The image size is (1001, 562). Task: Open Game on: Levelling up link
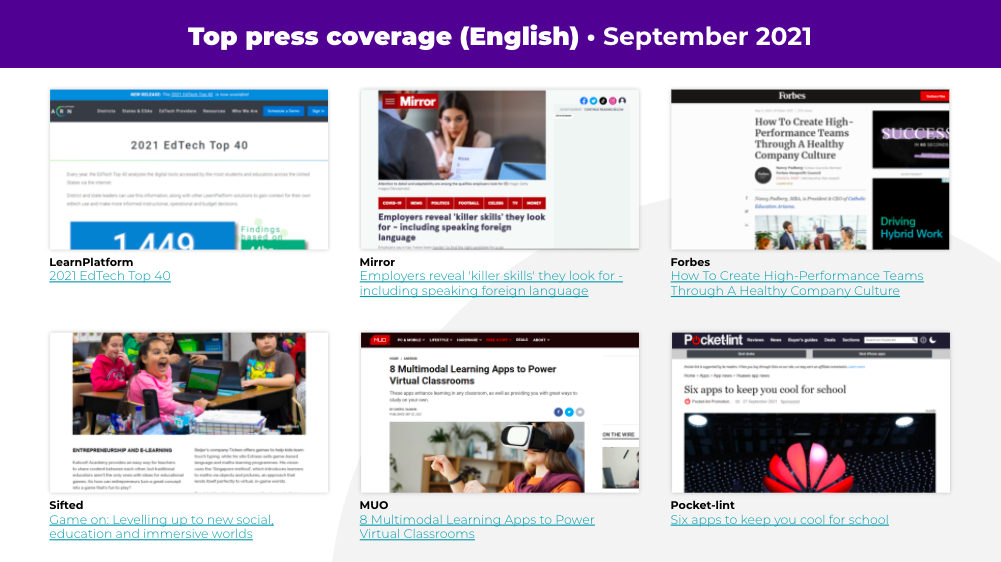[162, 527]
